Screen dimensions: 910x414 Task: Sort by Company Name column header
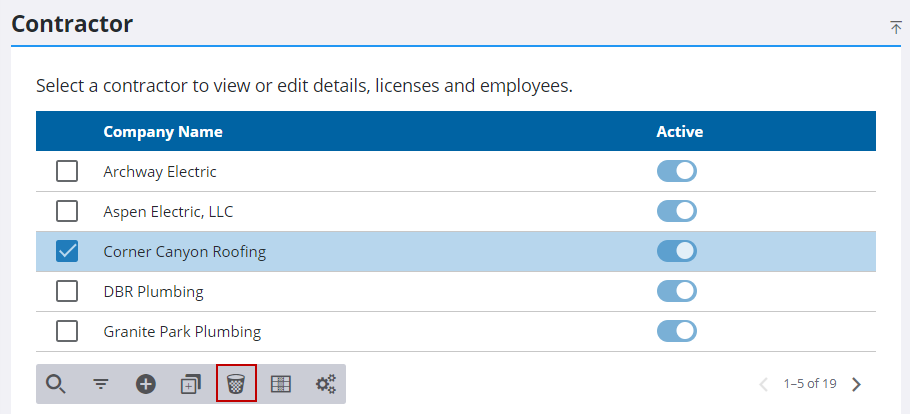pos(163,132)
